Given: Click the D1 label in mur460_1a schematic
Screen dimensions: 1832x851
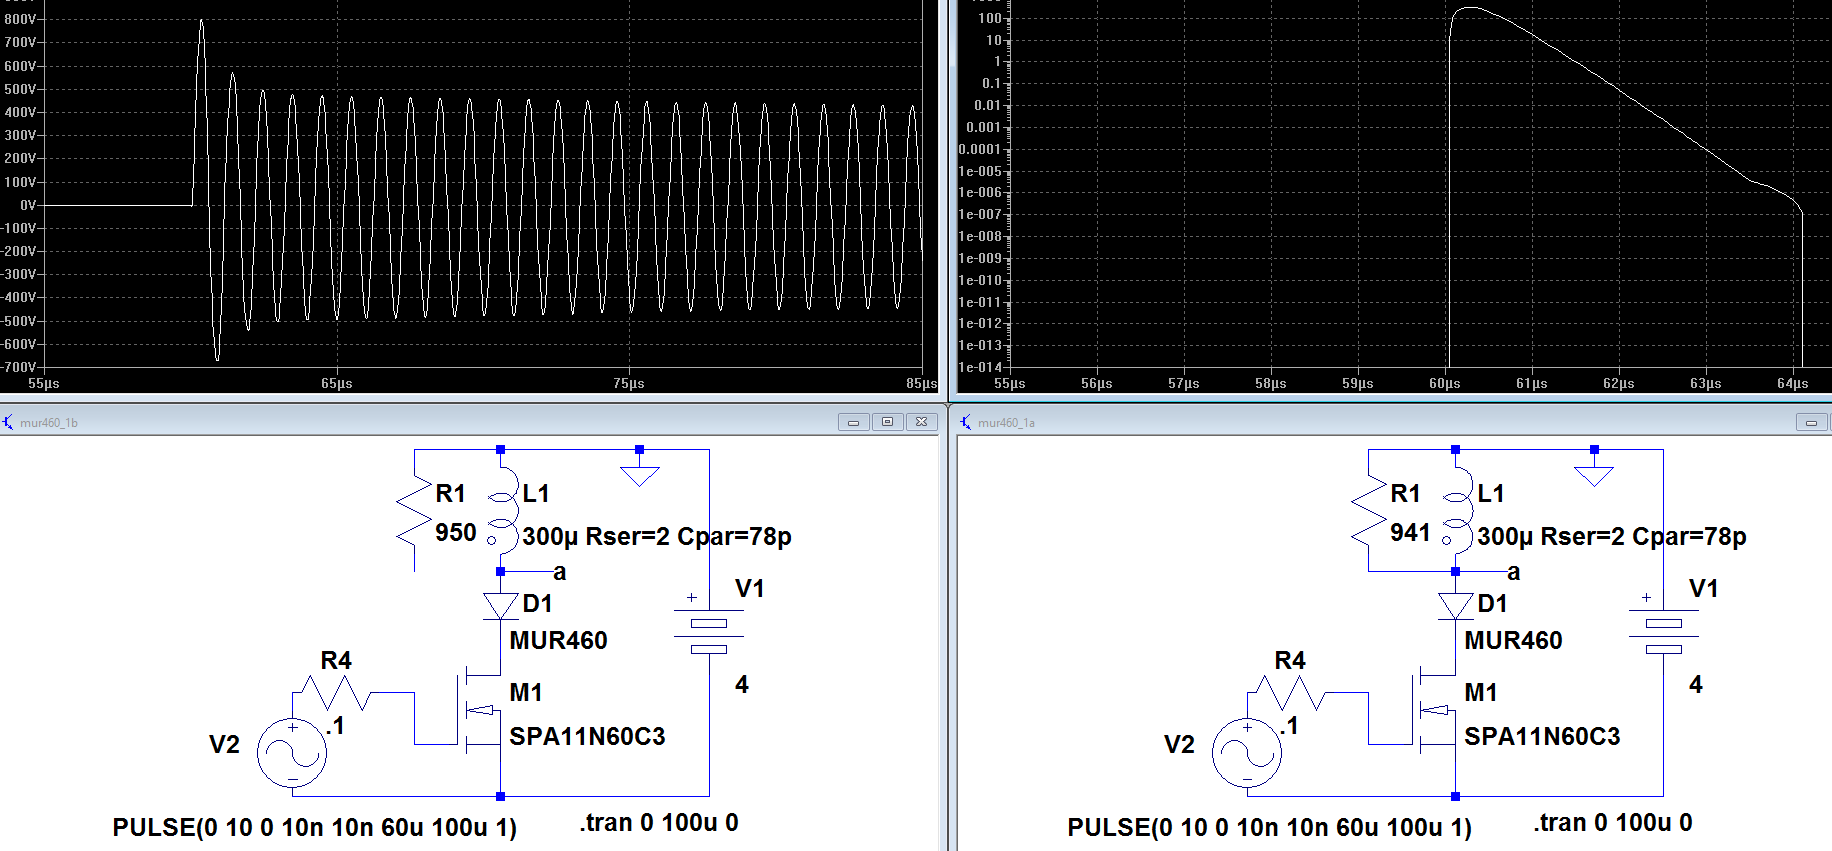Looking at the screenshot, I should (1493, 603).
